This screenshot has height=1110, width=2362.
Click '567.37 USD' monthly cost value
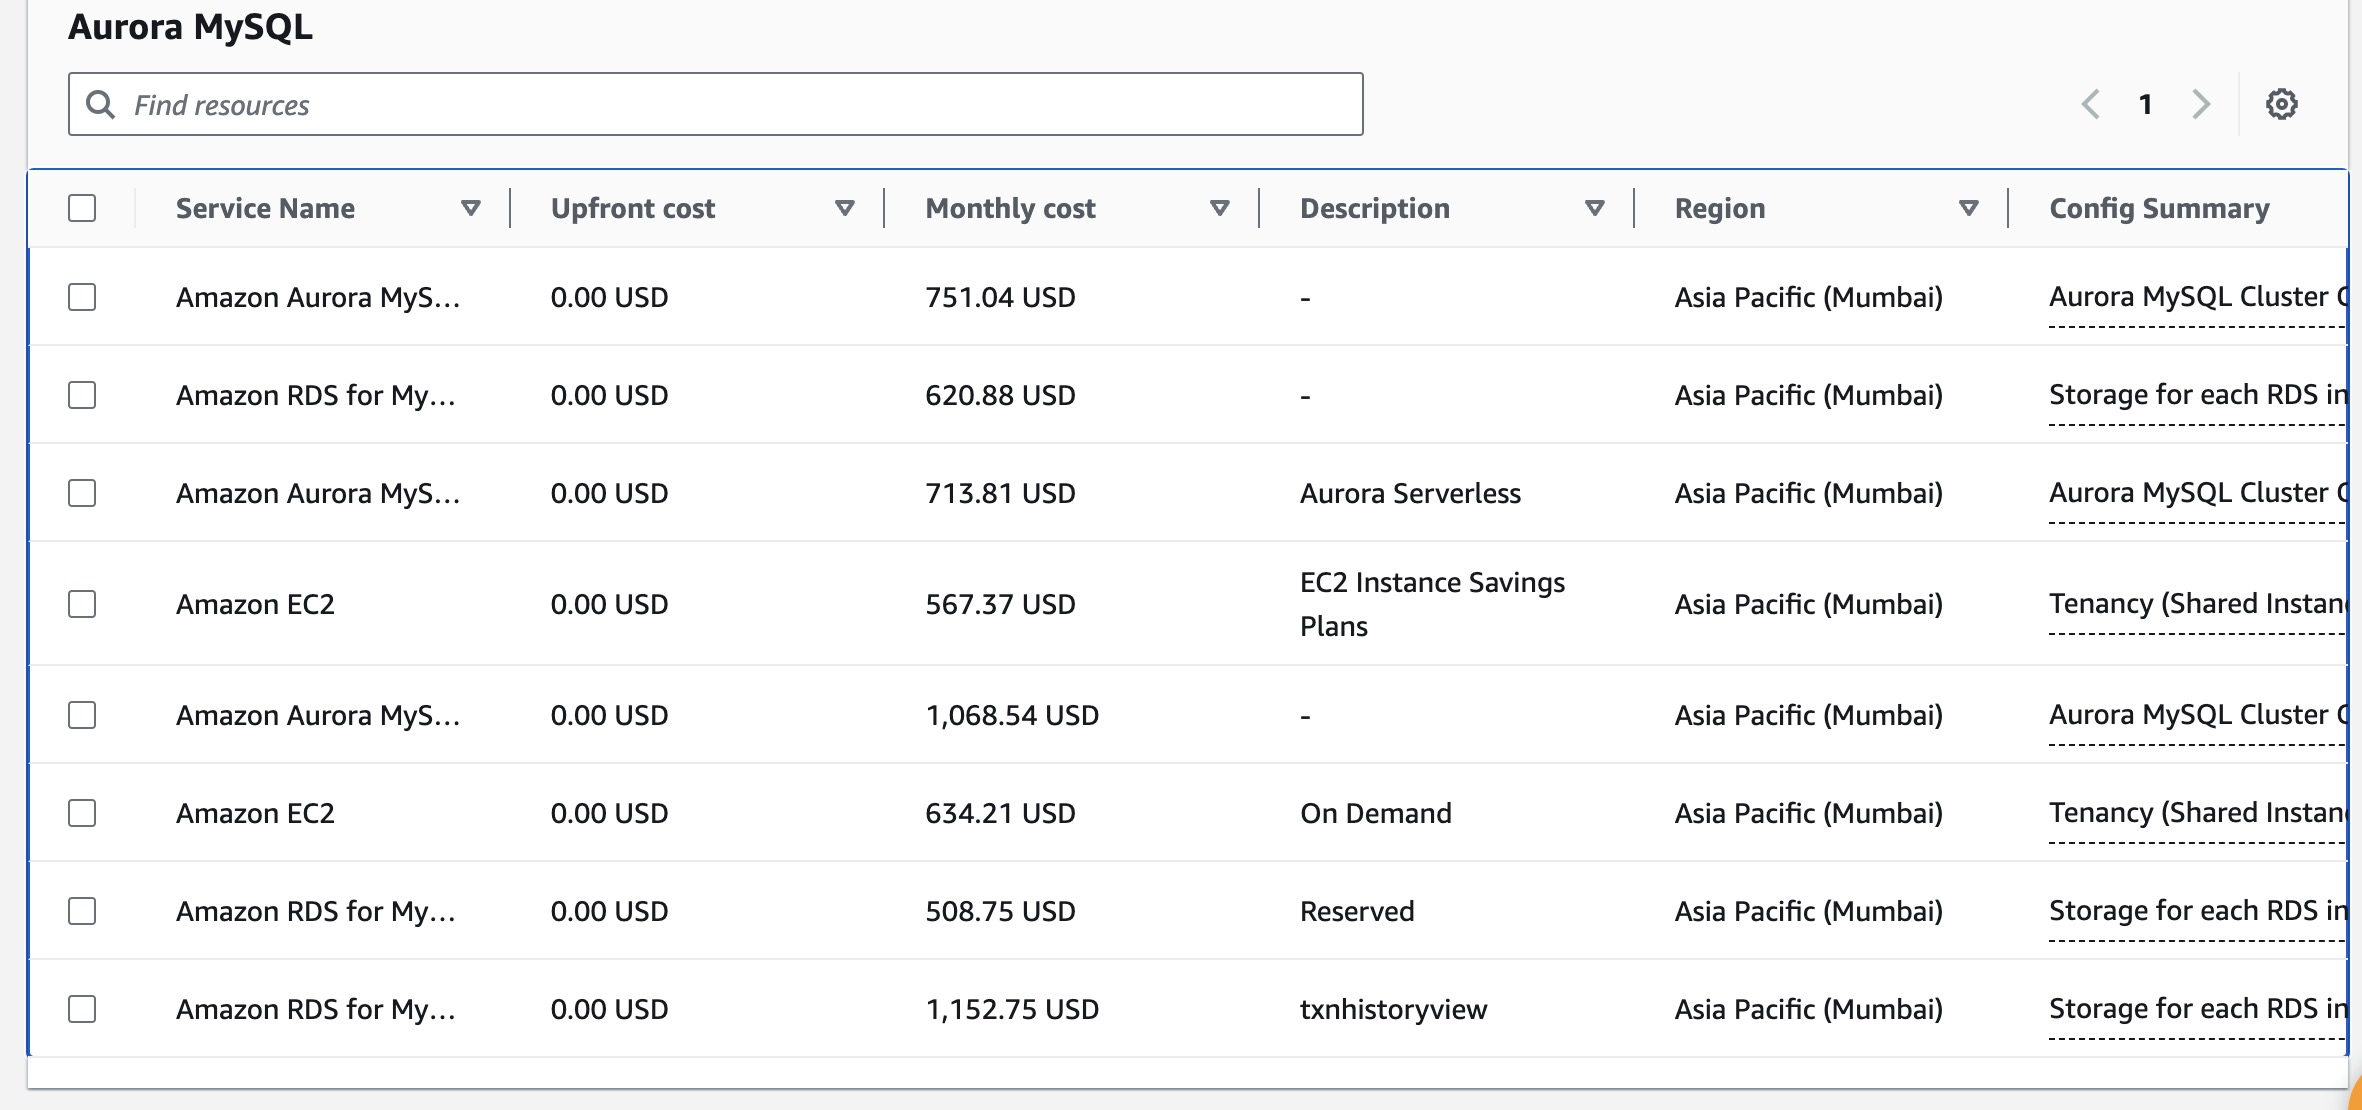1000,604
